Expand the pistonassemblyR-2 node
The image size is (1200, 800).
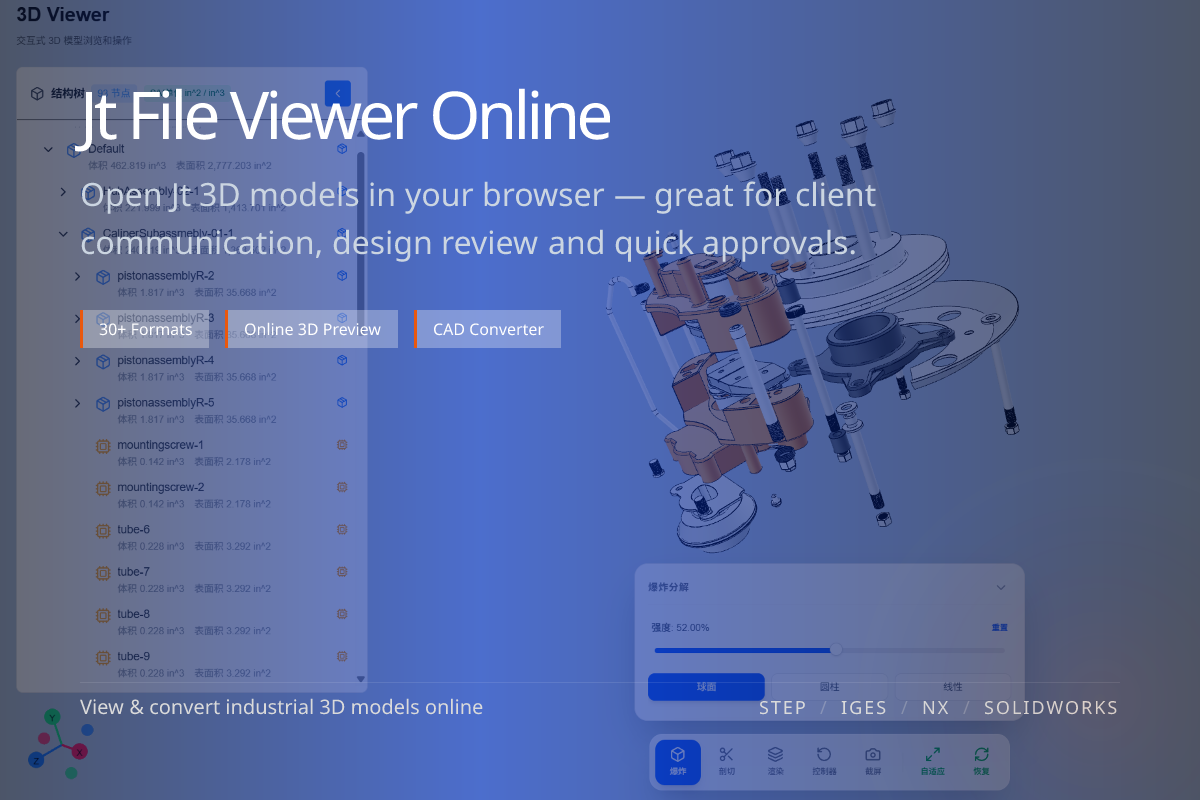coord(78,276)
